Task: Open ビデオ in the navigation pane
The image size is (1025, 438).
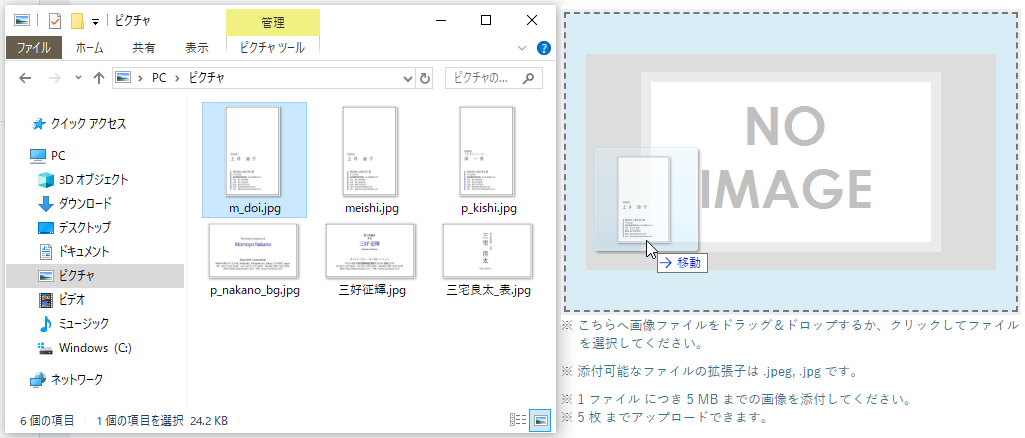Action: point(62,299)
